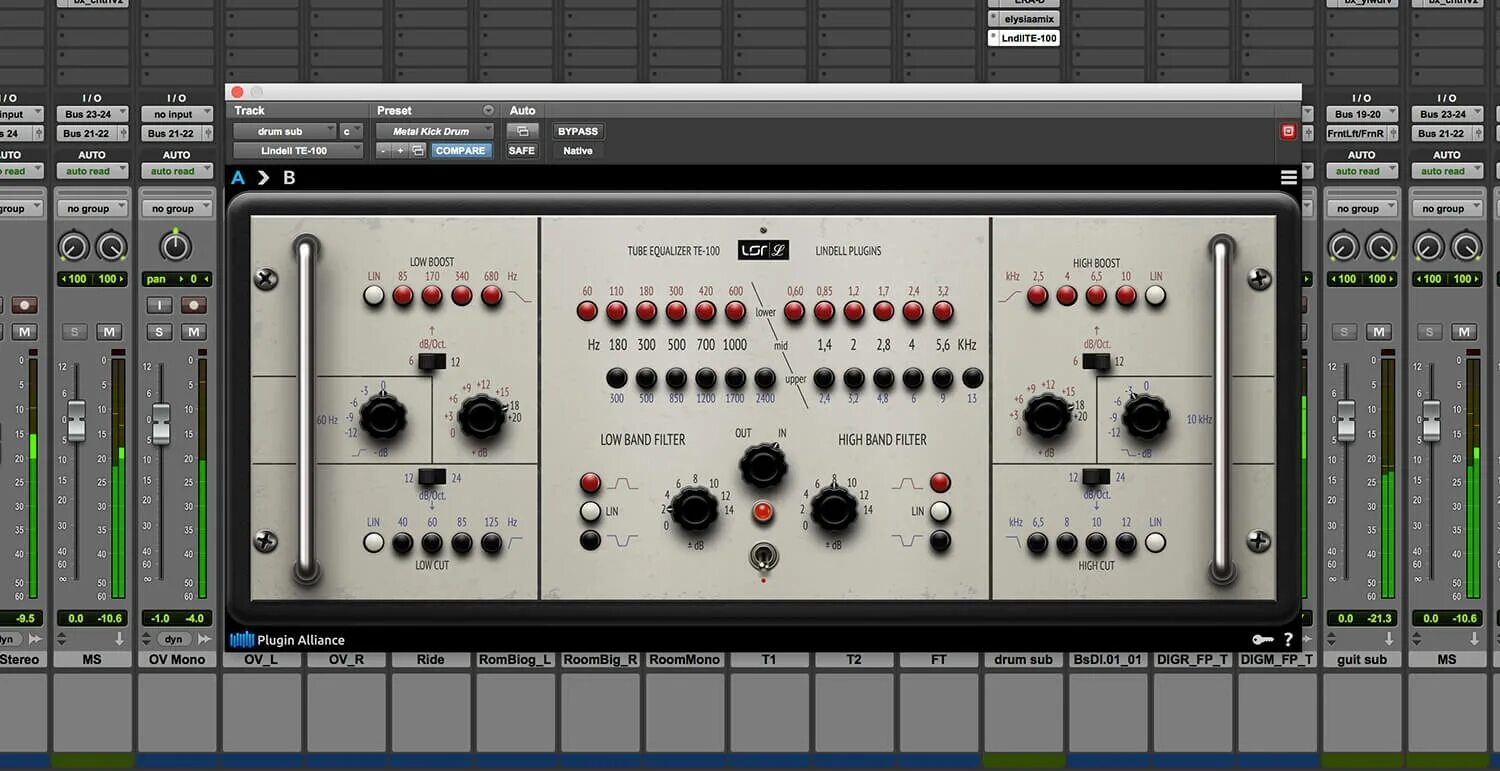Image resolution: width=1500 pixels, height=771 pixels.
Task: Open OV Mono 'auto read' automation dropdown
Action: [x=177, y=171]
